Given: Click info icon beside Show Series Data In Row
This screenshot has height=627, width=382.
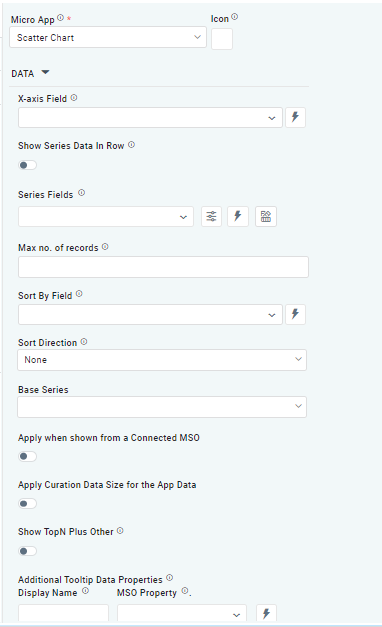Looking at the screenshot, I should (132, 145).
